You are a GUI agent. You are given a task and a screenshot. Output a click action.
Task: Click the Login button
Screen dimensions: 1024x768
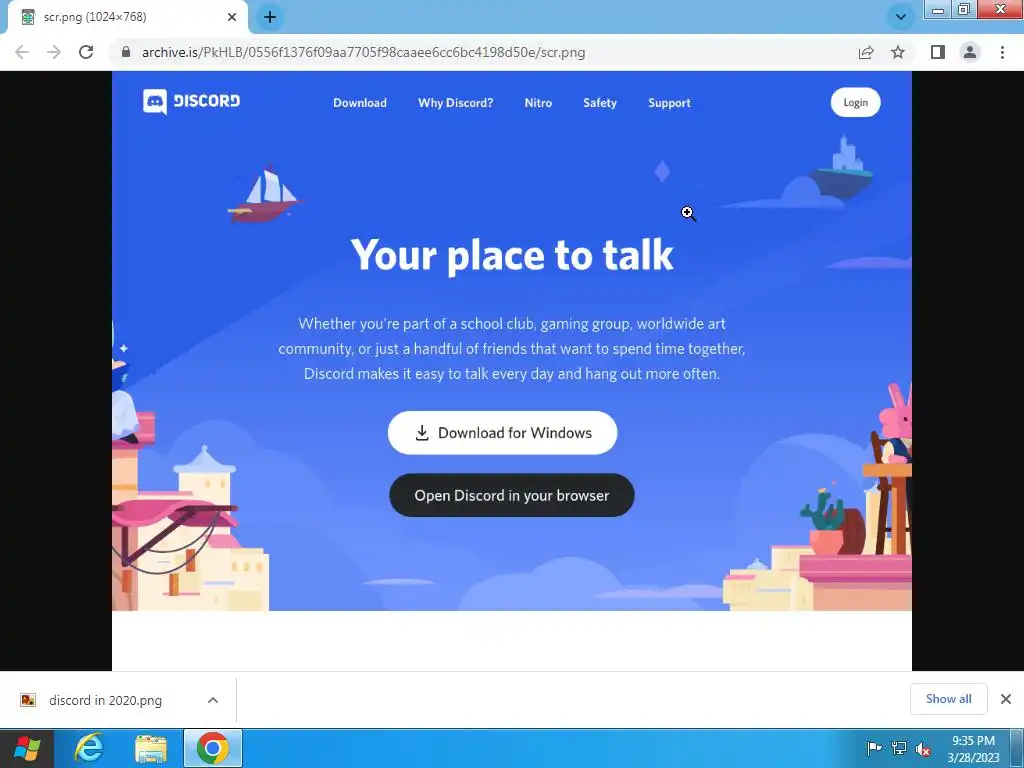click(x=856, y=103)
